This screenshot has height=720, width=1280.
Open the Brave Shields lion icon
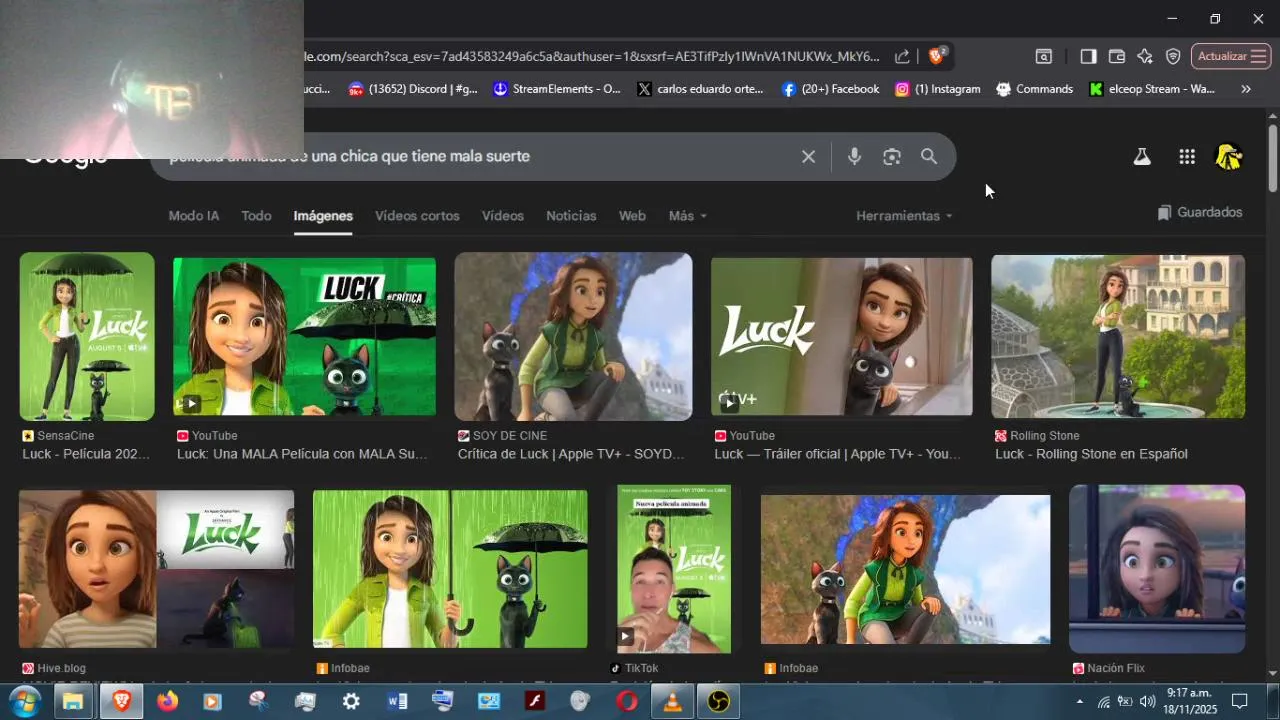click(x=937, y=56)
